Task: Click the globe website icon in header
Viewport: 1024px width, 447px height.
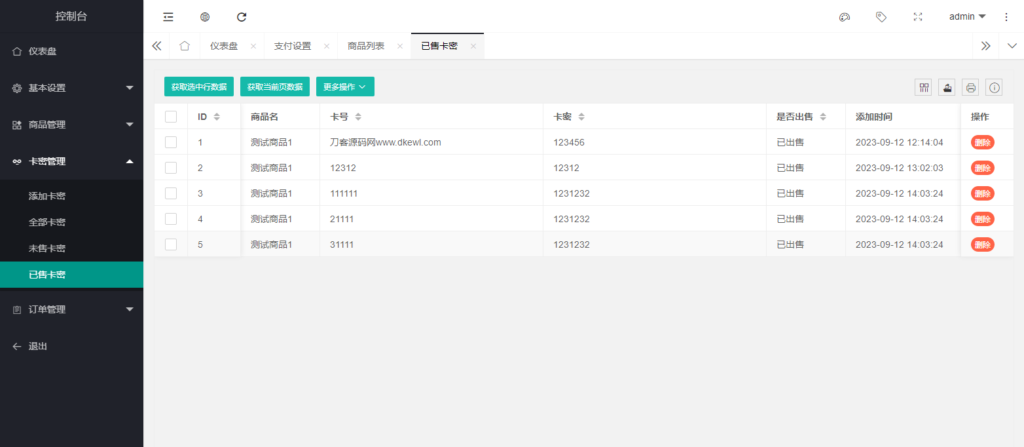Action: (205, 17)
